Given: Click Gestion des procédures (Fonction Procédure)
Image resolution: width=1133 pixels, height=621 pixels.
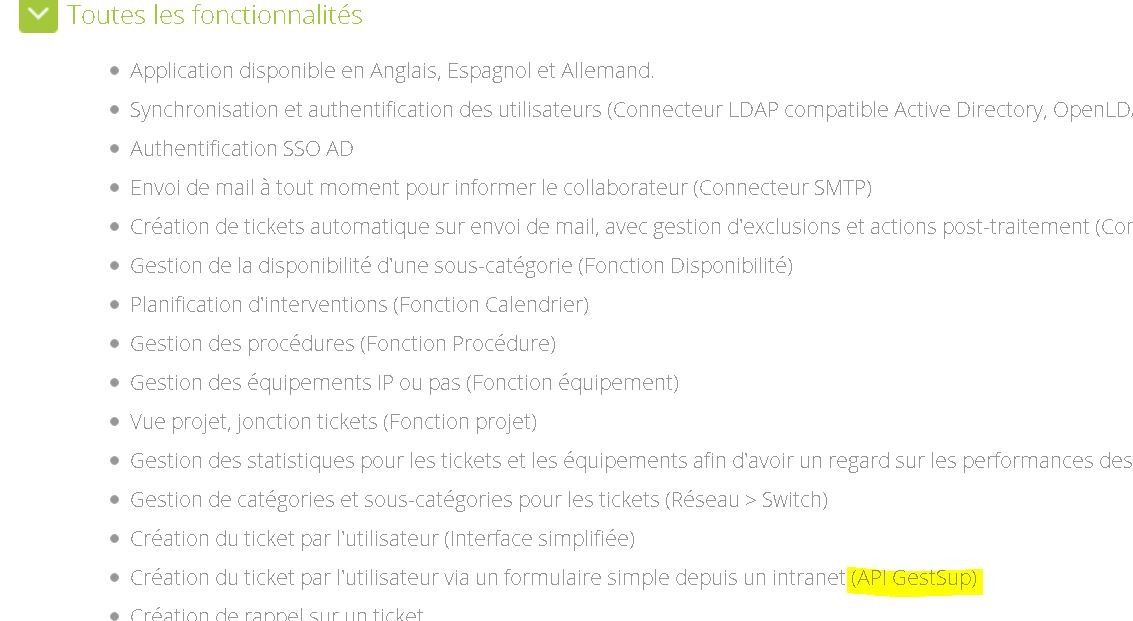Looking at the screenshot, I should (x=343, y=344).
